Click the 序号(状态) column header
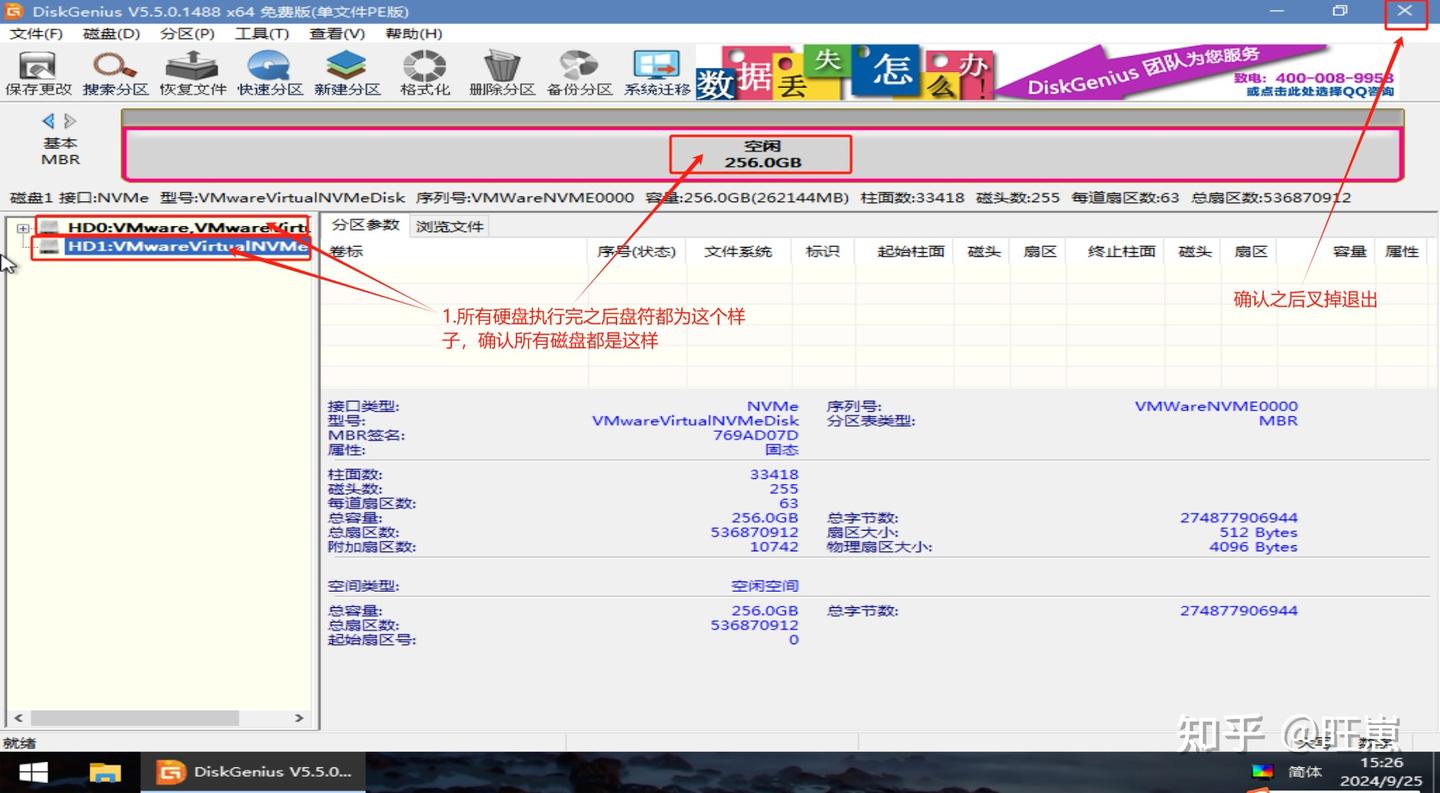The image size is (1440, 793). click(x=636, y=252)
